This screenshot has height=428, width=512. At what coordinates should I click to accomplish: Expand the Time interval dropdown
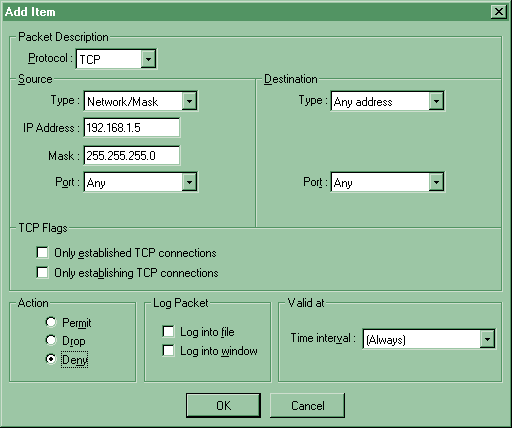[x=487, y=339]
